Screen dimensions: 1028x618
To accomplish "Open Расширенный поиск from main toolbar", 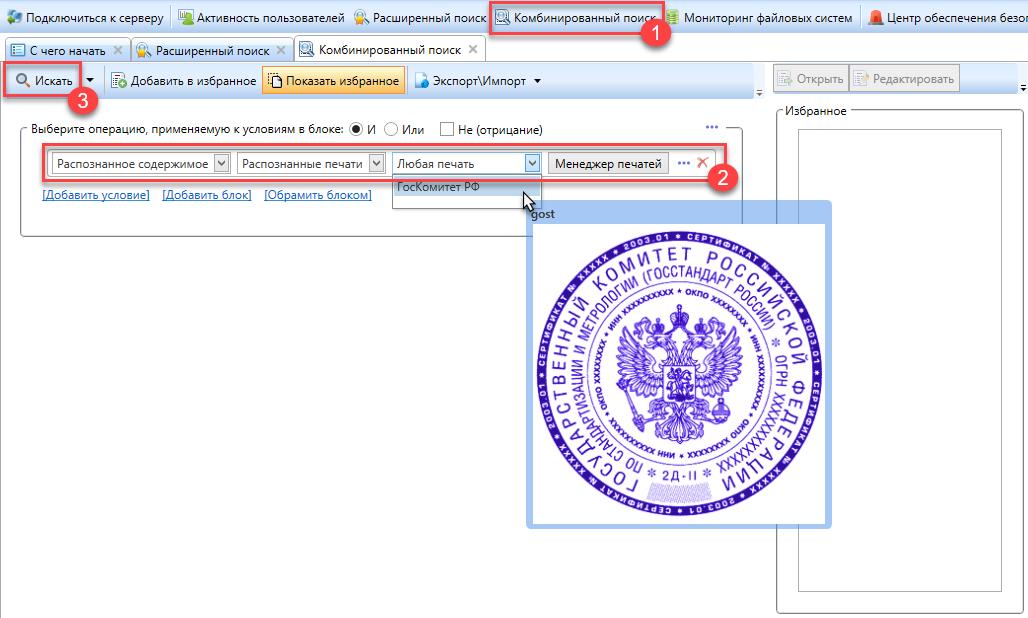I will coord(420,18).
